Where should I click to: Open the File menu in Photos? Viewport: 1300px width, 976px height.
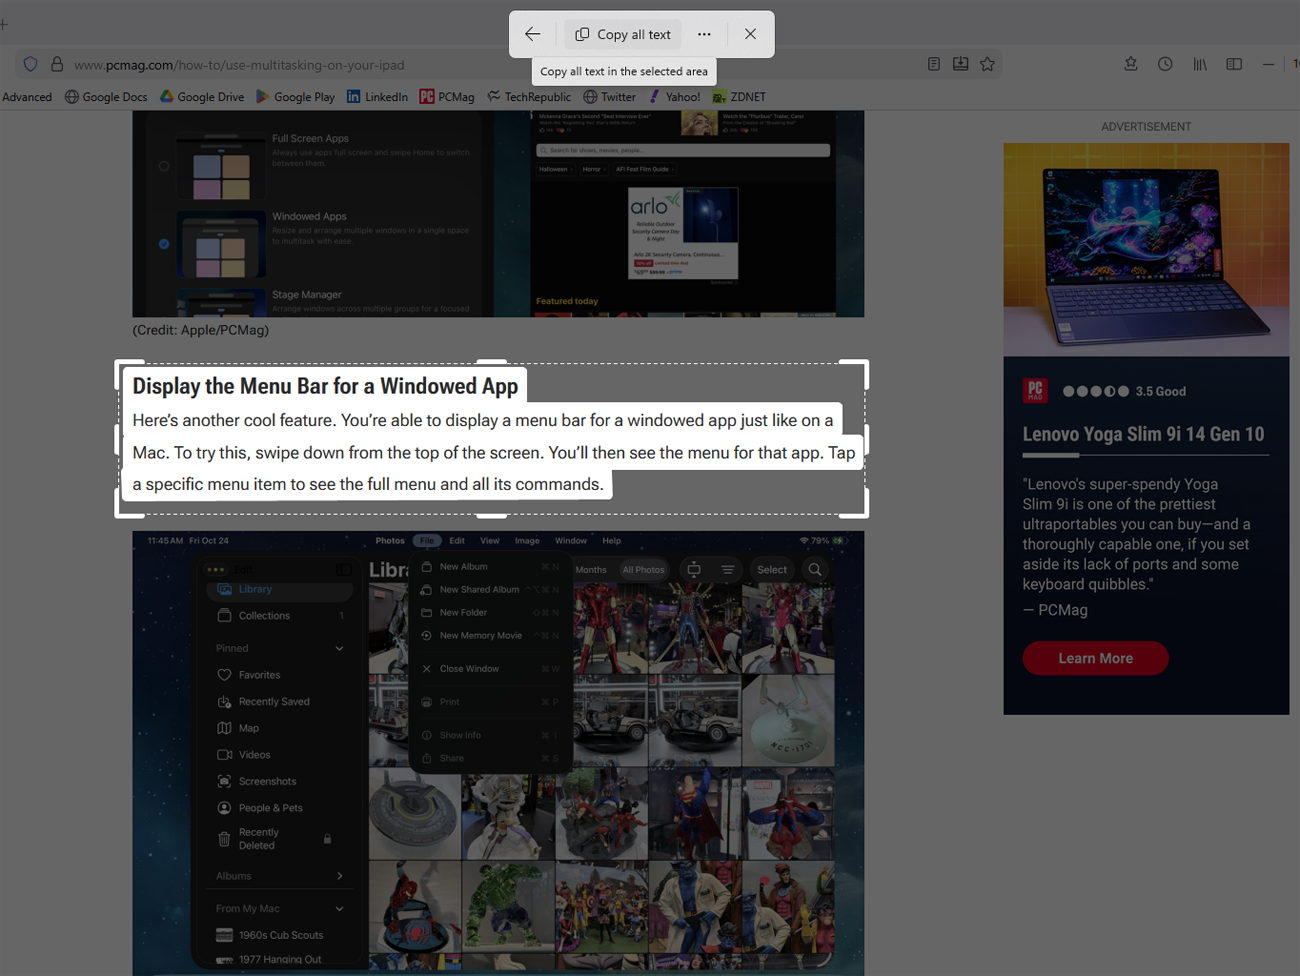[427, 541]
